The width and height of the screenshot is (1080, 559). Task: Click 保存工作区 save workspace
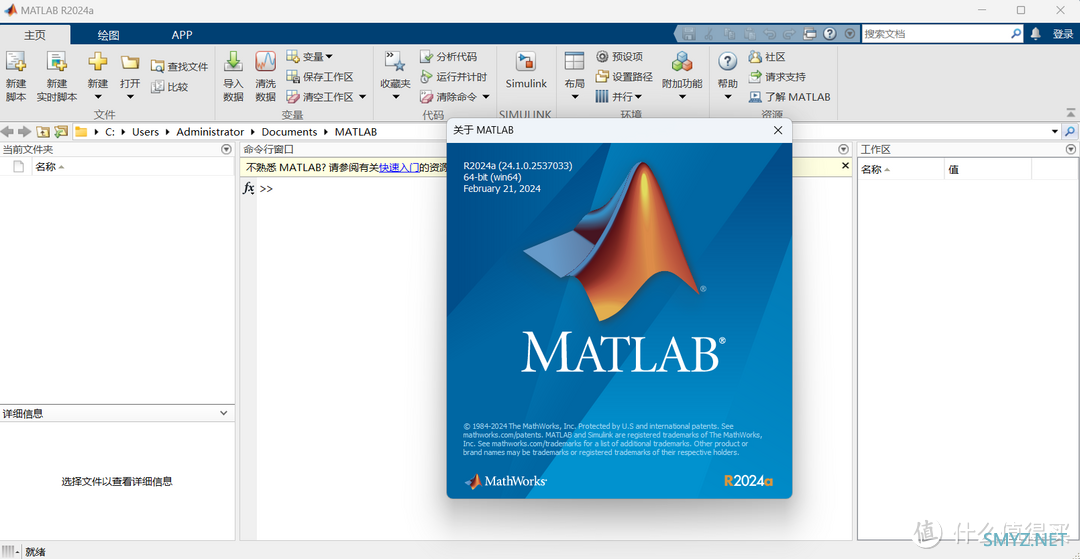(320, 76)
